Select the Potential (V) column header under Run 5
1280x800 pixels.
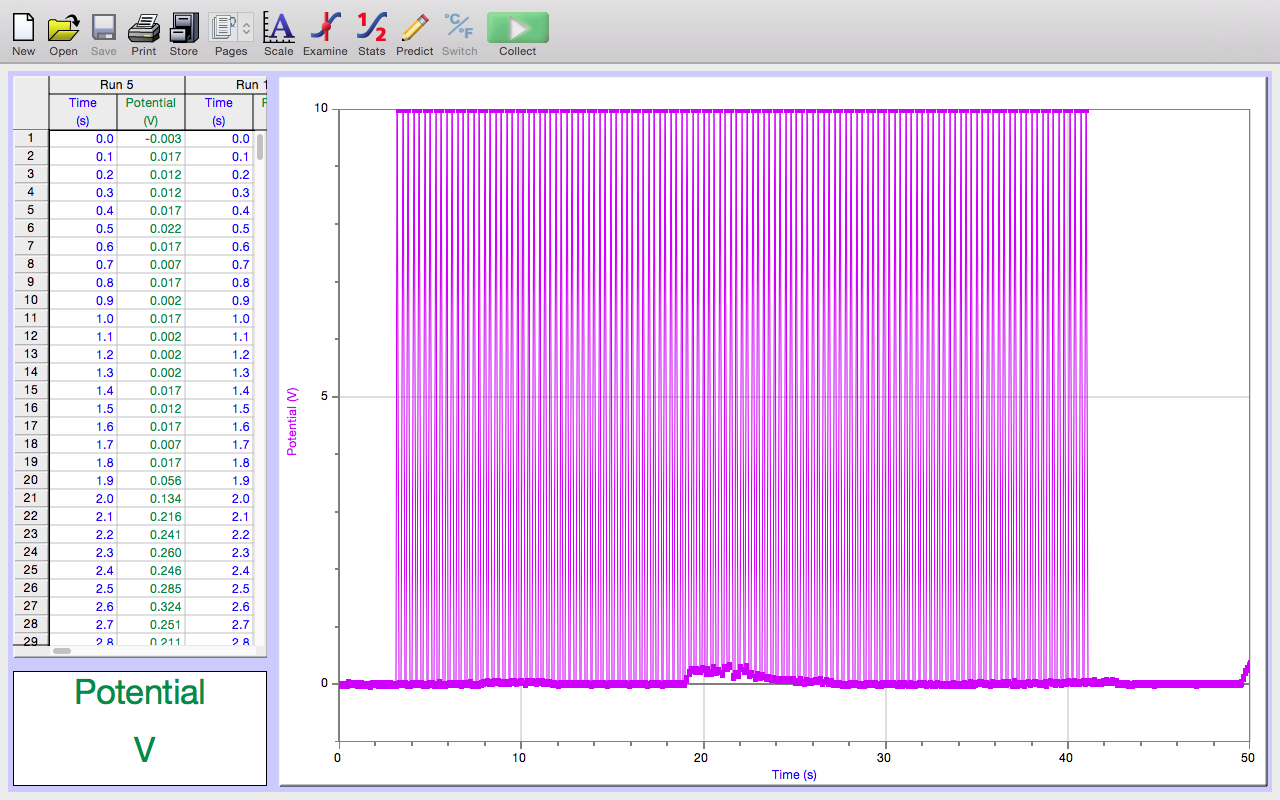(150, 111)
